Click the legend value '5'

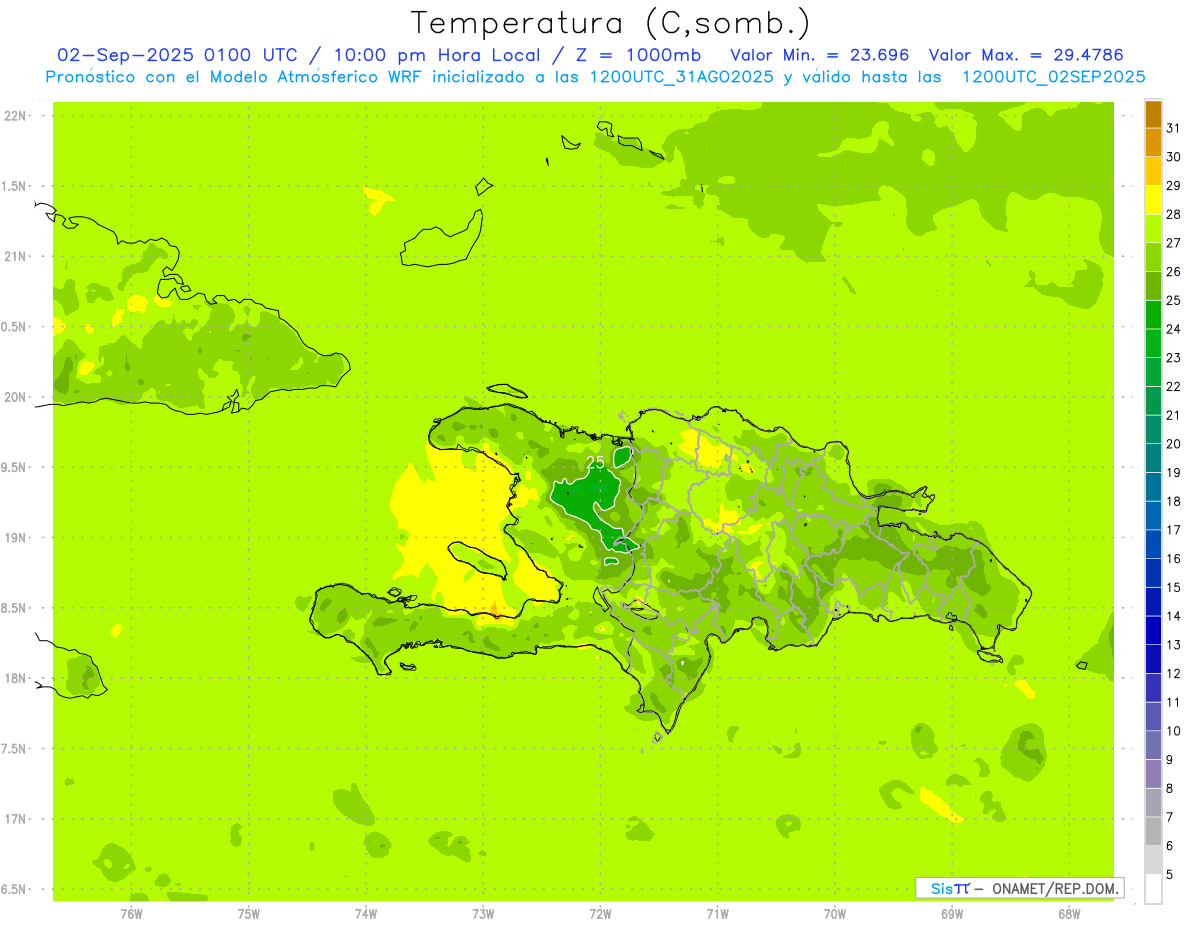tap(1169, 876)
